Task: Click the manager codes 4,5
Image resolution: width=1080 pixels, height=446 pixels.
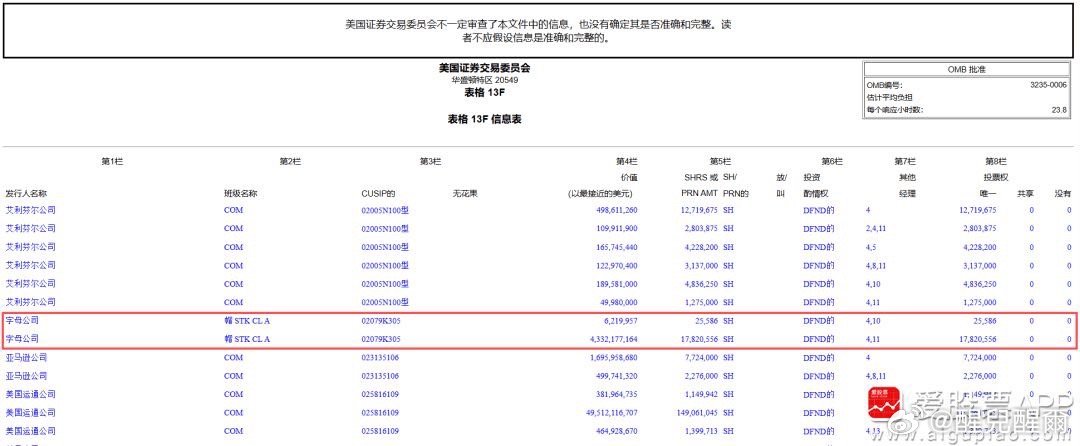Action: pos(871,247)
